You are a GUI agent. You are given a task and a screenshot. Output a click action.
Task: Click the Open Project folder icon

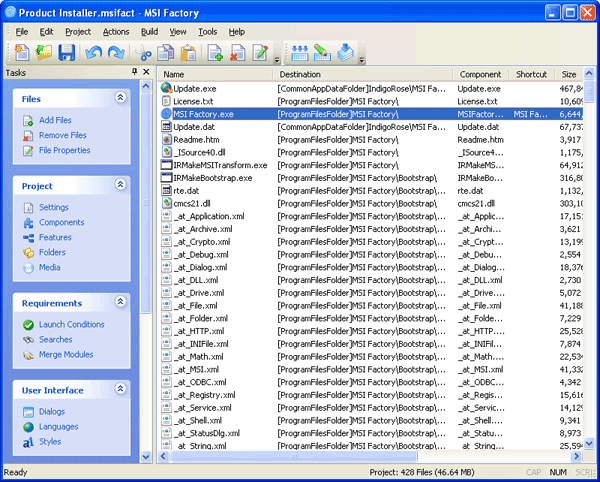tap(44, 53)
